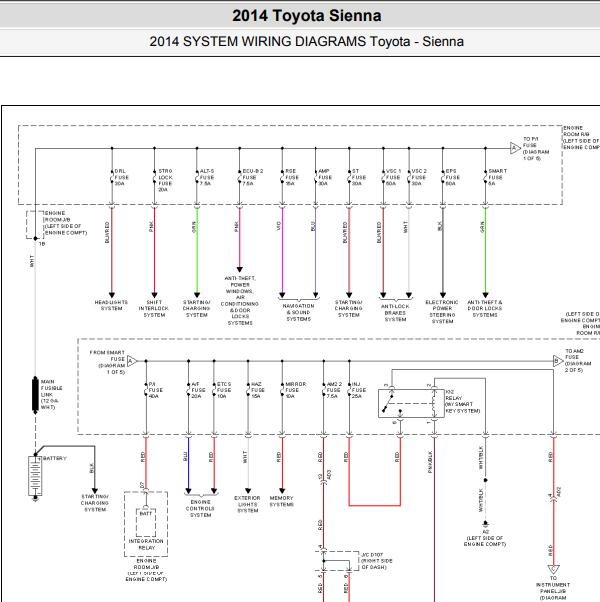This screenshot has width=600, height=602.
Task: Click the TO AM2 FUSE diagram reference
Action: pos(578,361)
